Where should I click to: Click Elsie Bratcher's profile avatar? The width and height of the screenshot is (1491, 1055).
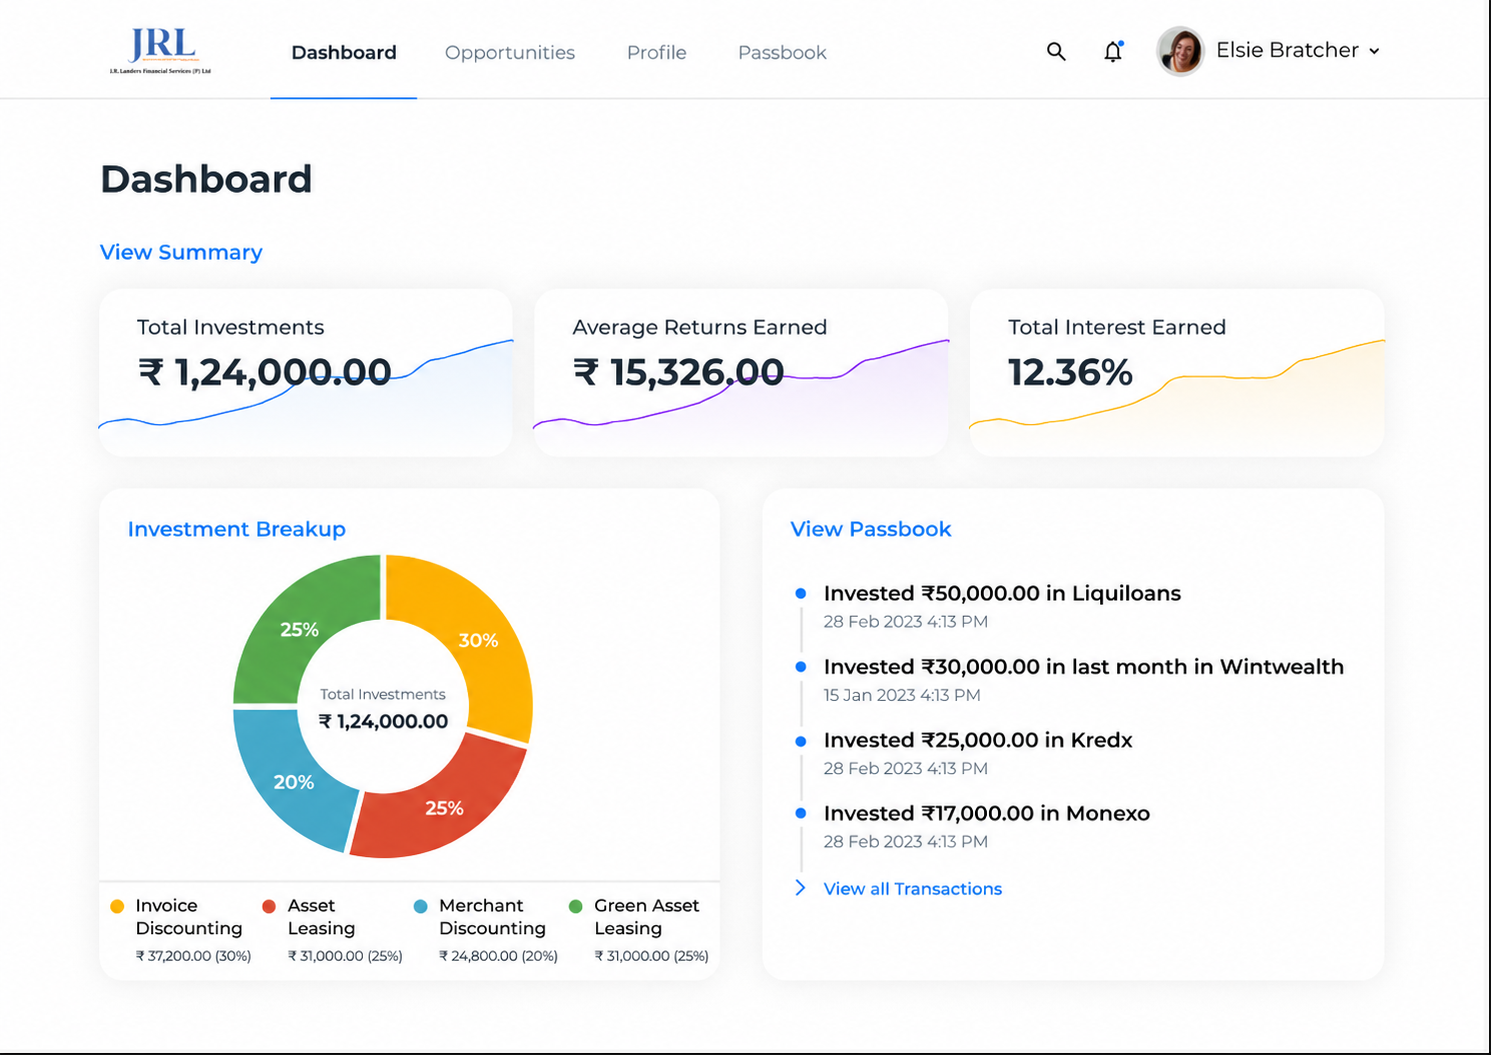click(x=1180, y=51)
